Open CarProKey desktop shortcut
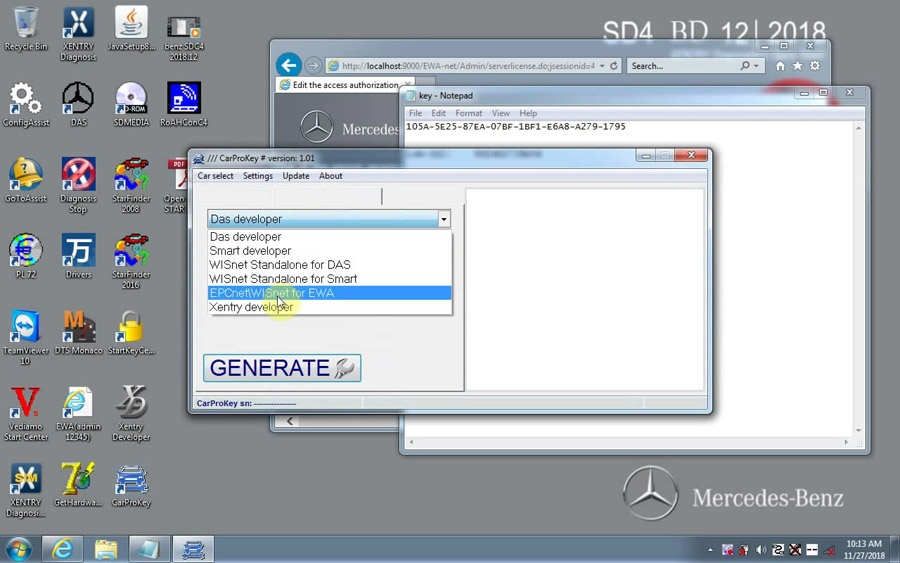900x563 pixels. tap(131, 484)
